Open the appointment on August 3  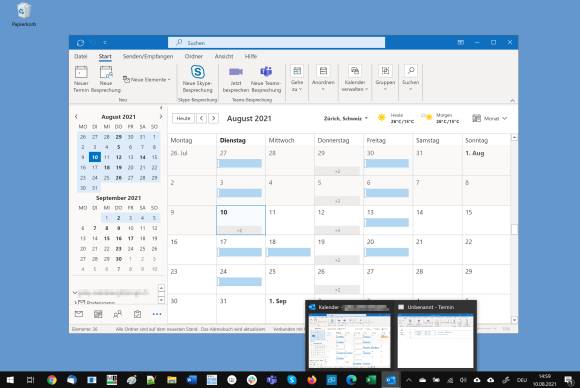tap(240, 193)
